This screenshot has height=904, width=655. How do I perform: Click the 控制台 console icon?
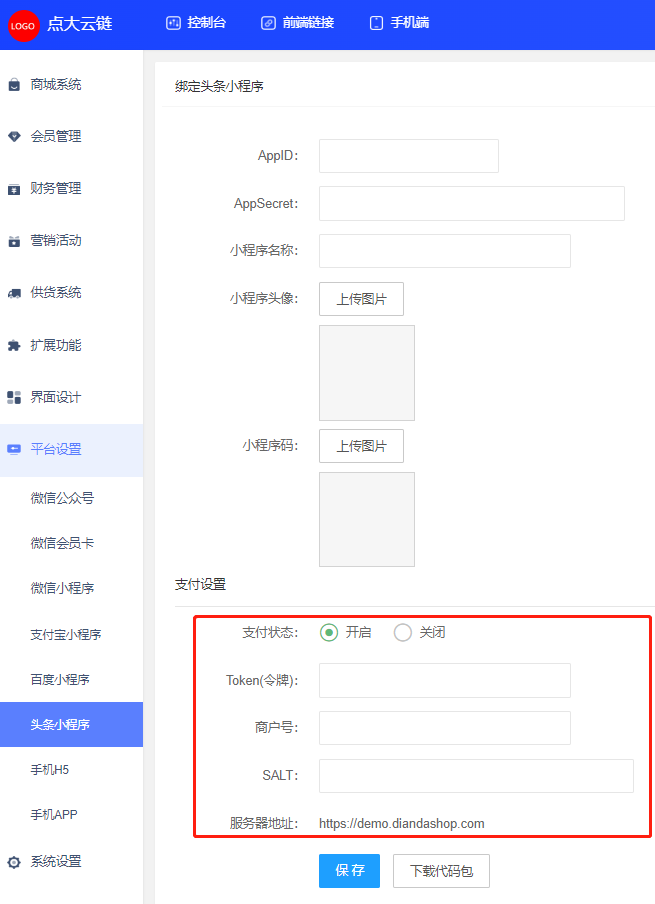[x=173, y=23]
